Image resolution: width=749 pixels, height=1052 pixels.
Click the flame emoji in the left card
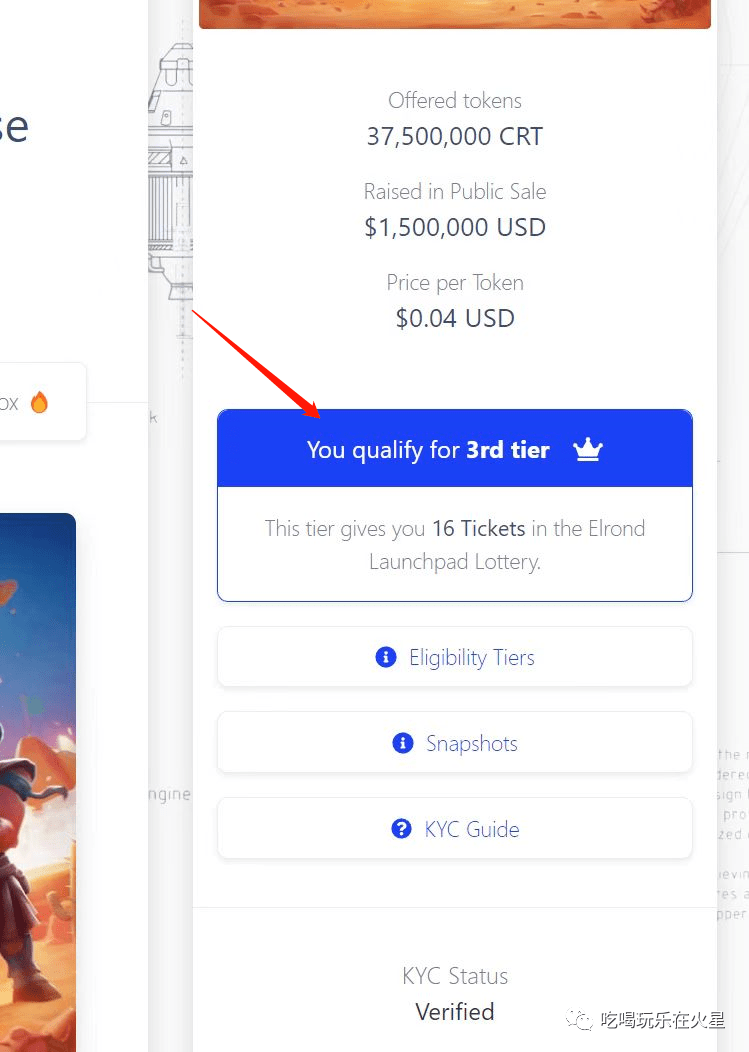pyautogui.click(x=39, y=402)
